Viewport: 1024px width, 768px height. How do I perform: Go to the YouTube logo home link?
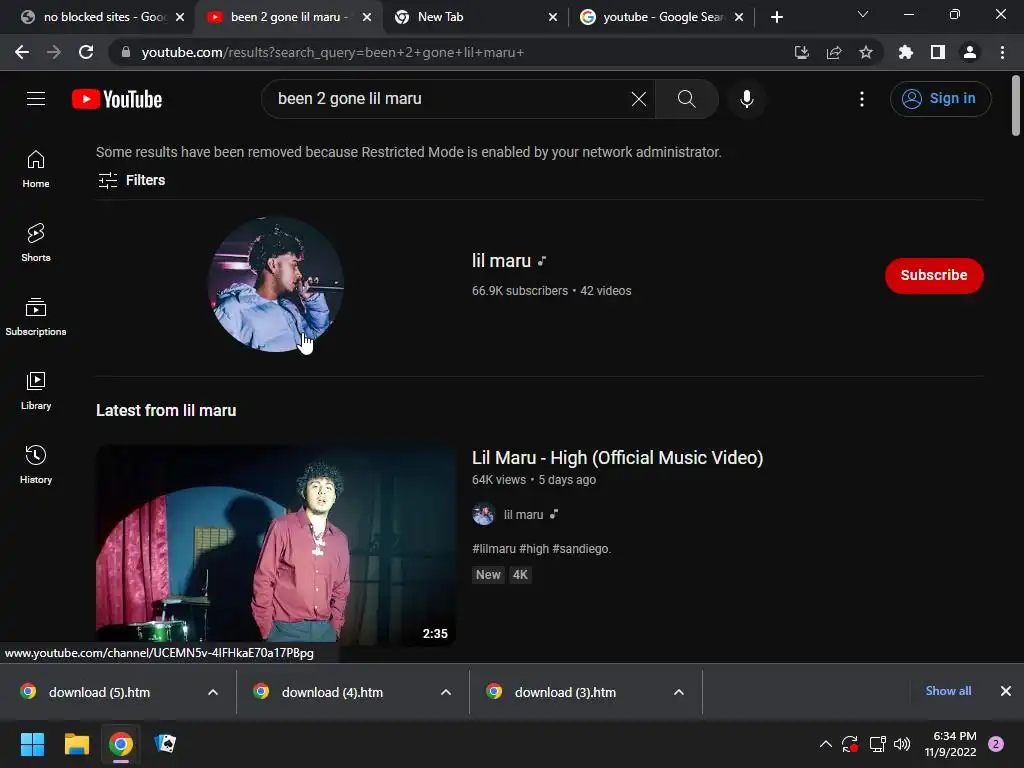click(117, 99)
